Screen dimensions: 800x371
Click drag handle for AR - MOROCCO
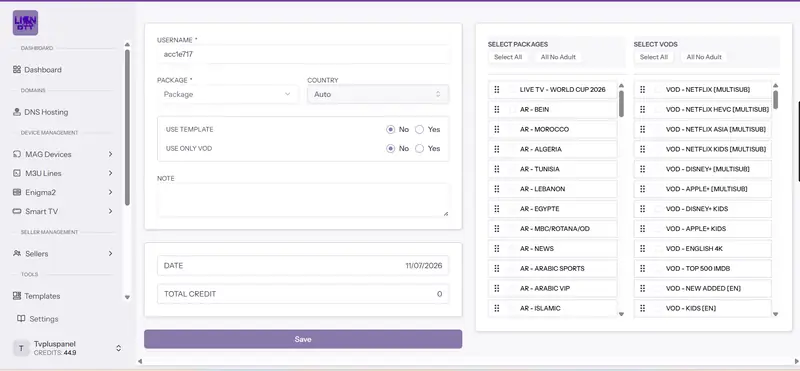click(x=497, y=129)
